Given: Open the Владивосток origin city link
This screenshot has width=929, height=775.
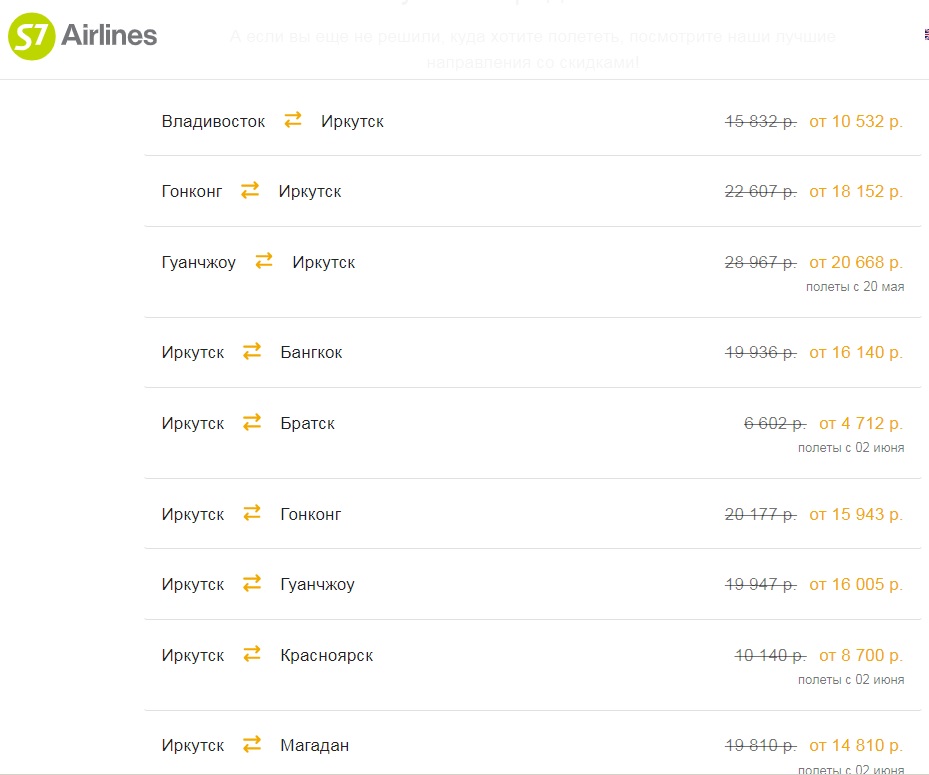Looking at the screenshot, I should coord(213,121).
